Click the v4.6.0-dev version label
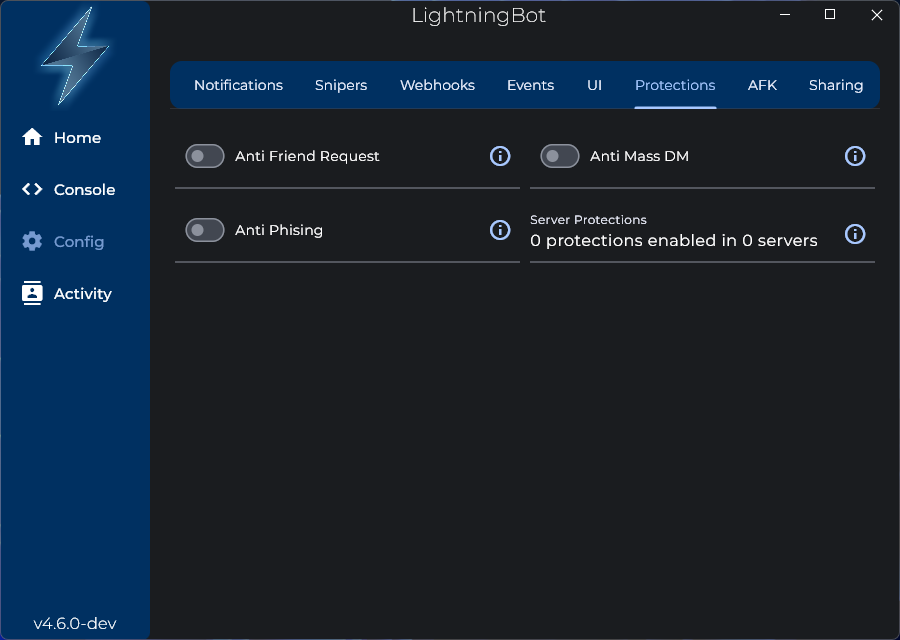The image size is (900, 640). [74, 621]
